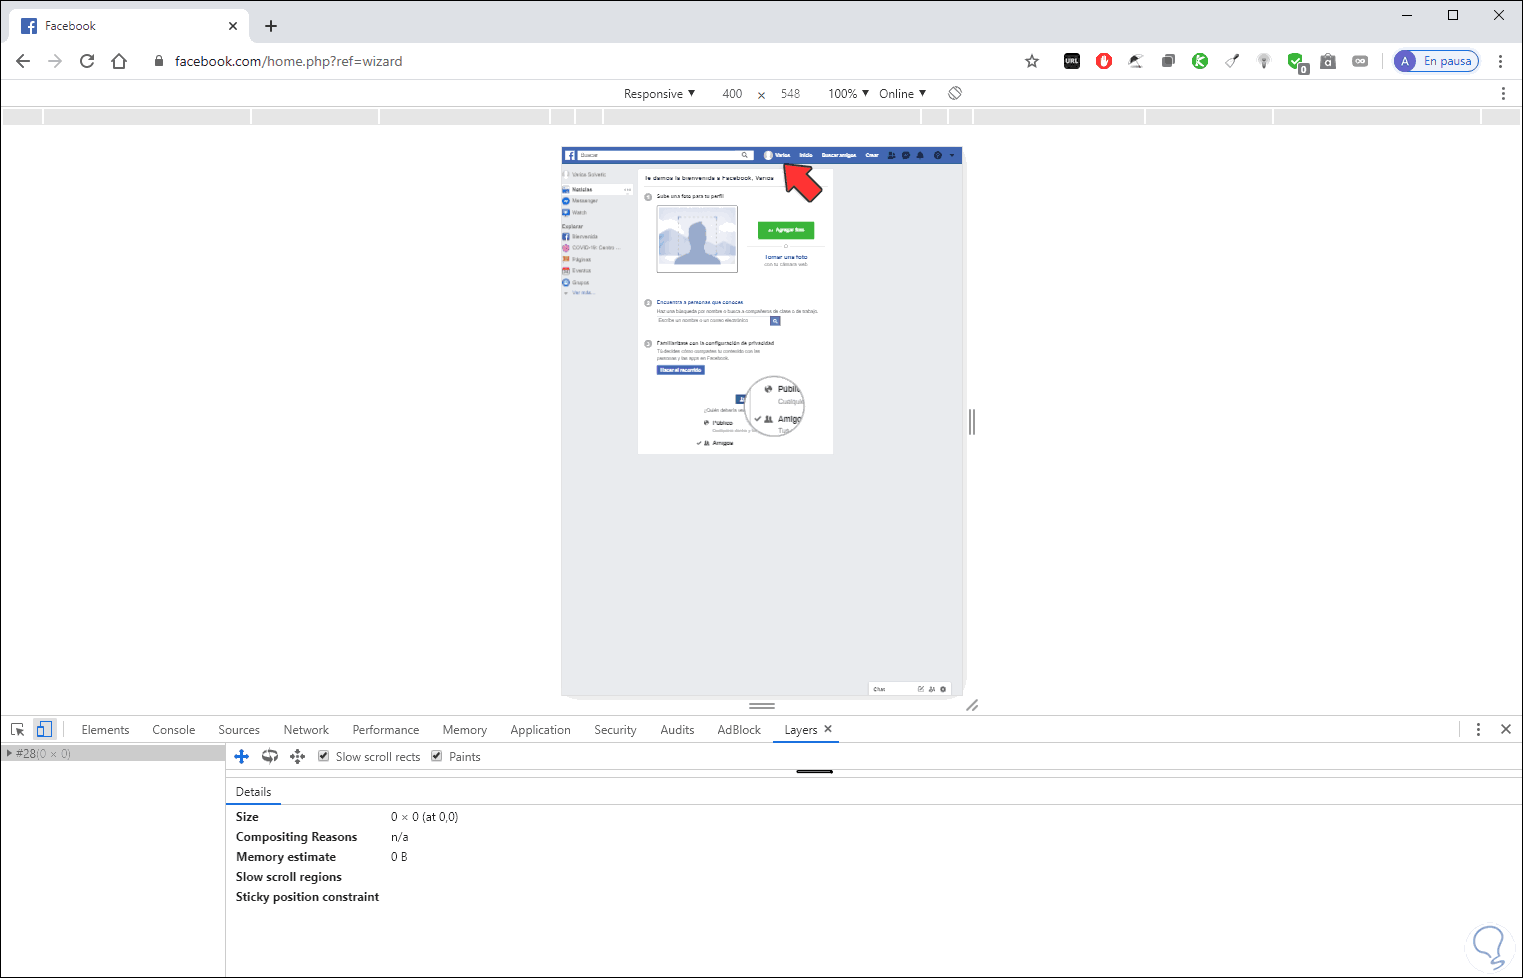Switch to the Memory tab
This screenshot has height=978, width=1523.
(465, 730)
